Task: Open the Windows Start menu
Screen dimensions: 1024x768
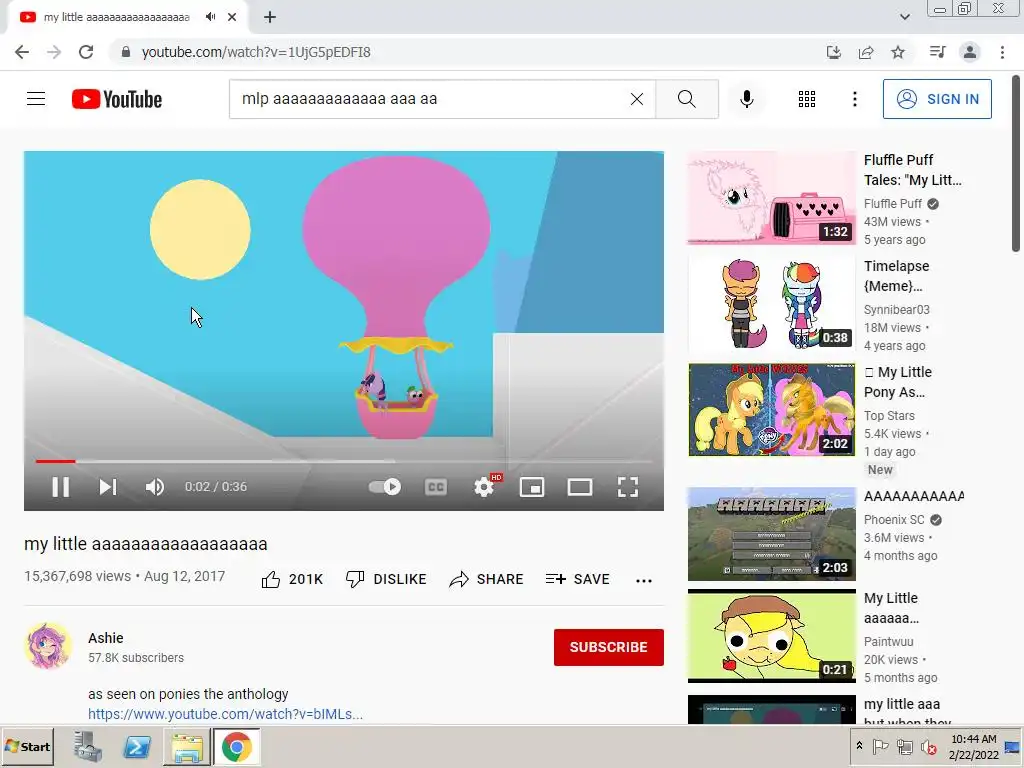Action: coord(28,746)
